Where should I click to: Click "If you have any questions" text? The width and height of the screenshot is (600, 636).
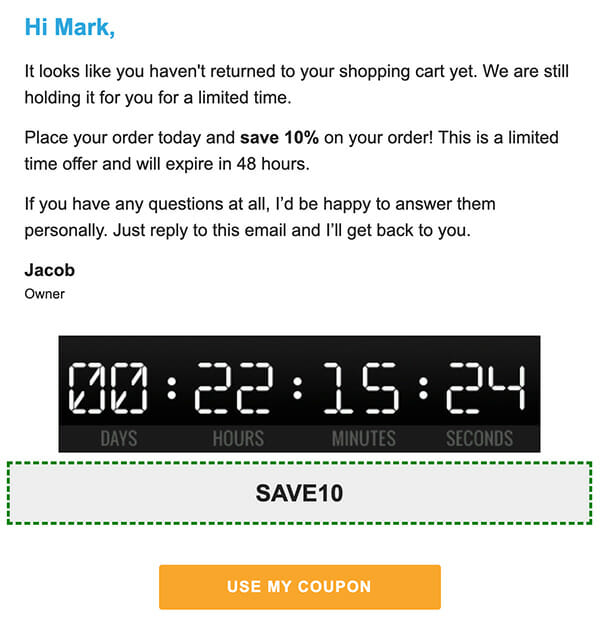[125, 204]
